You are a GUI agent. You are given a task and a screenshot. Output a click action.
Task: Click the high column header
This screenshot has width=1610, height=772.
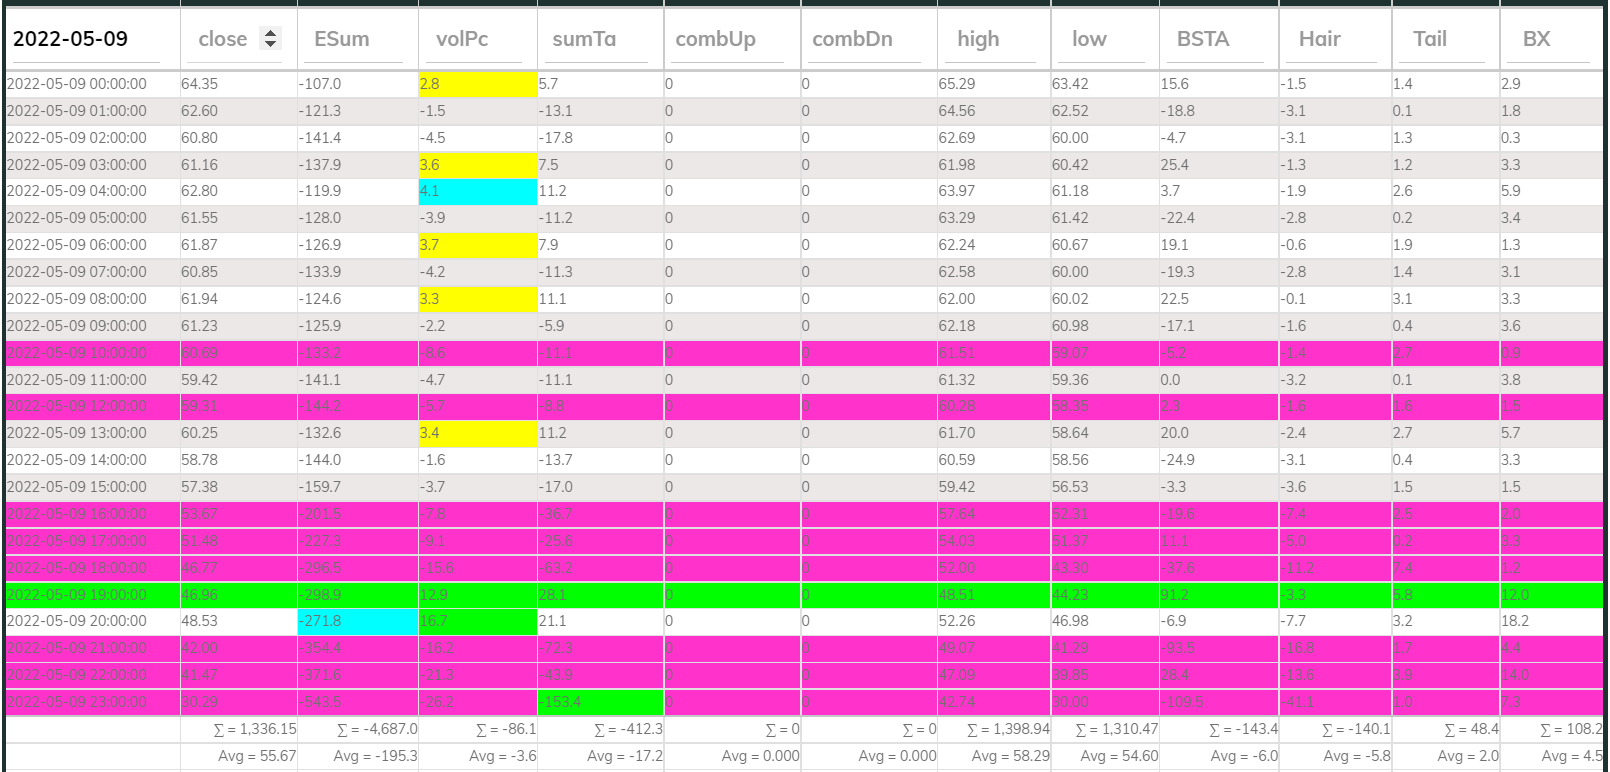tap(978, 39)
